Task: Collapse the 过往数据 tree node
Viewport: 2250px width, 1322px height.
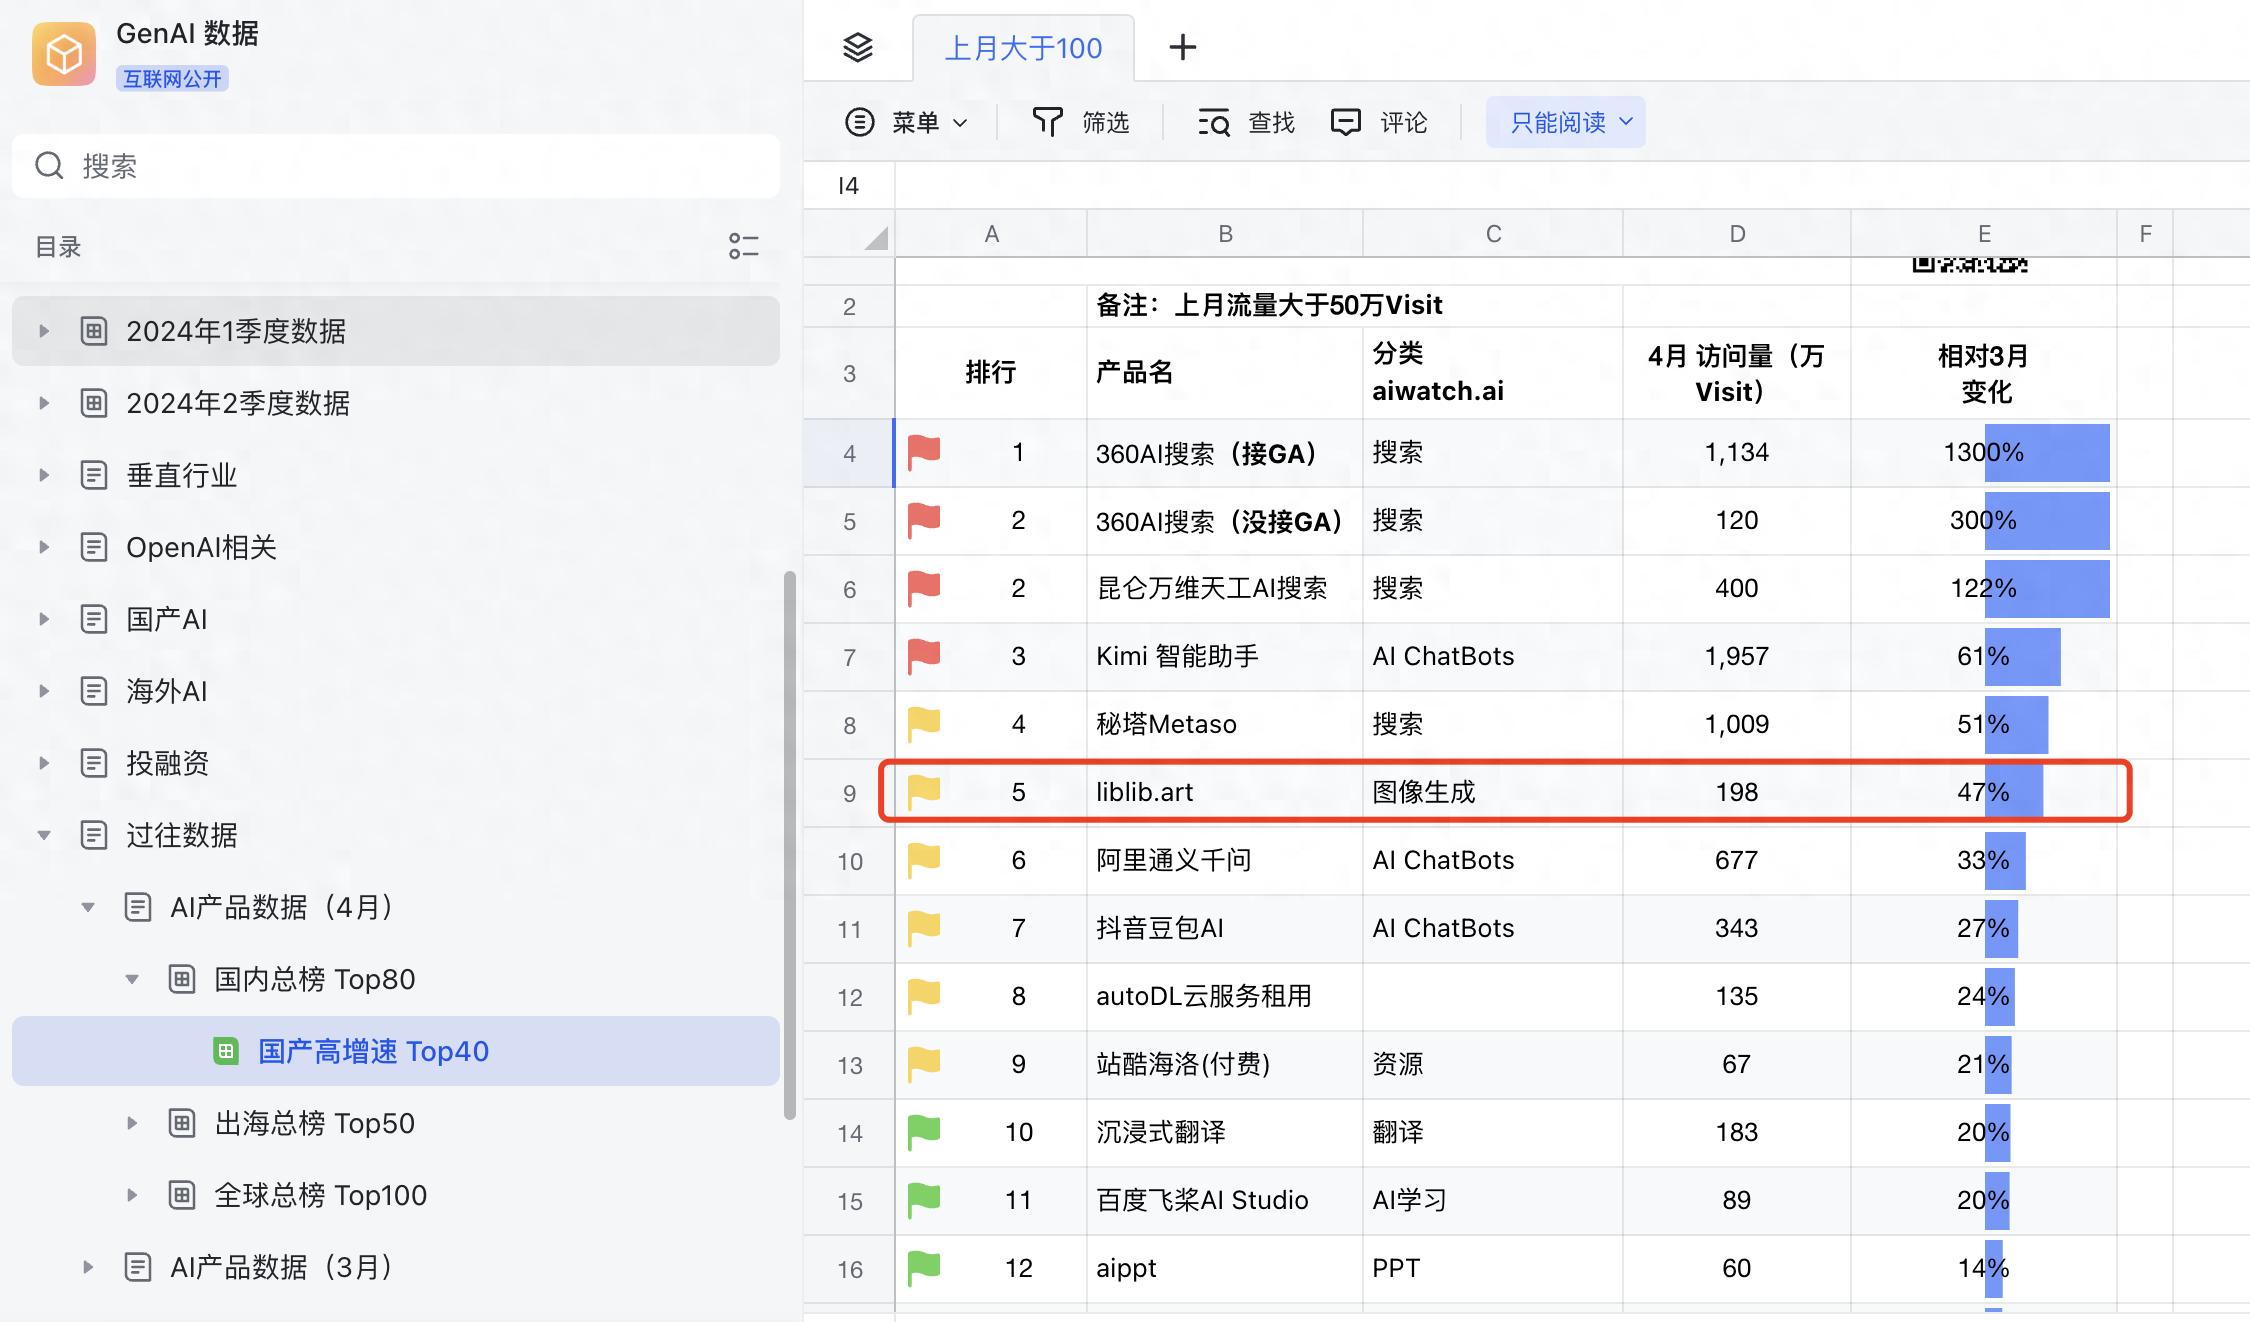Action: point(44,835)
